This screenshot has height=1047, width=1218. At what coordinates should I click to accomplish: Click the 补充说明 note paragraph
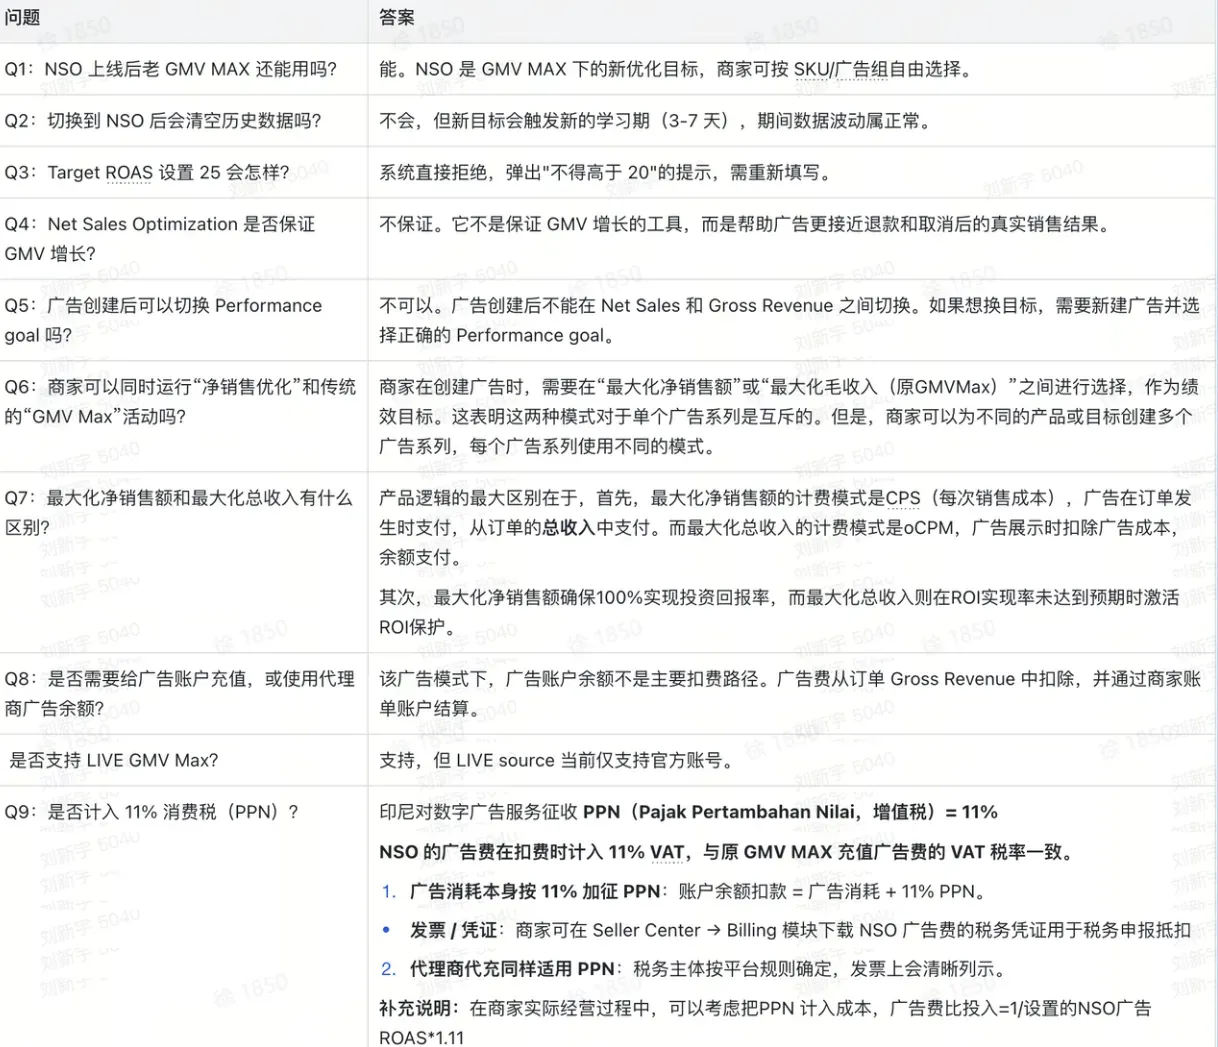pos(765,1022)
